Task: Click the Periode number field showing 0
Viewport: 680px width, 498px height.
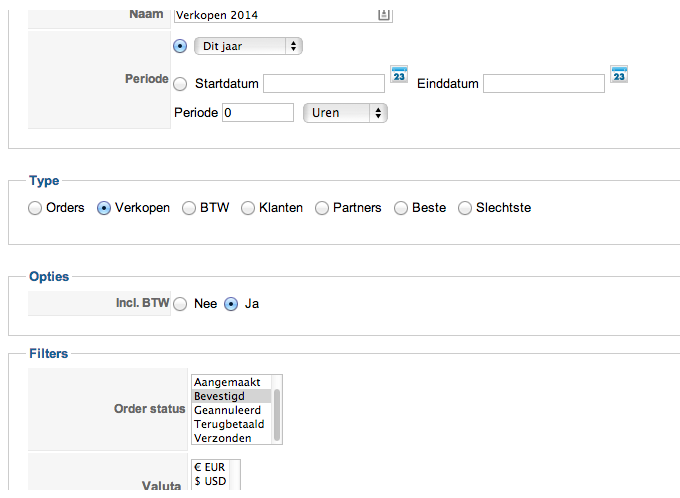Action: point(258,113)
